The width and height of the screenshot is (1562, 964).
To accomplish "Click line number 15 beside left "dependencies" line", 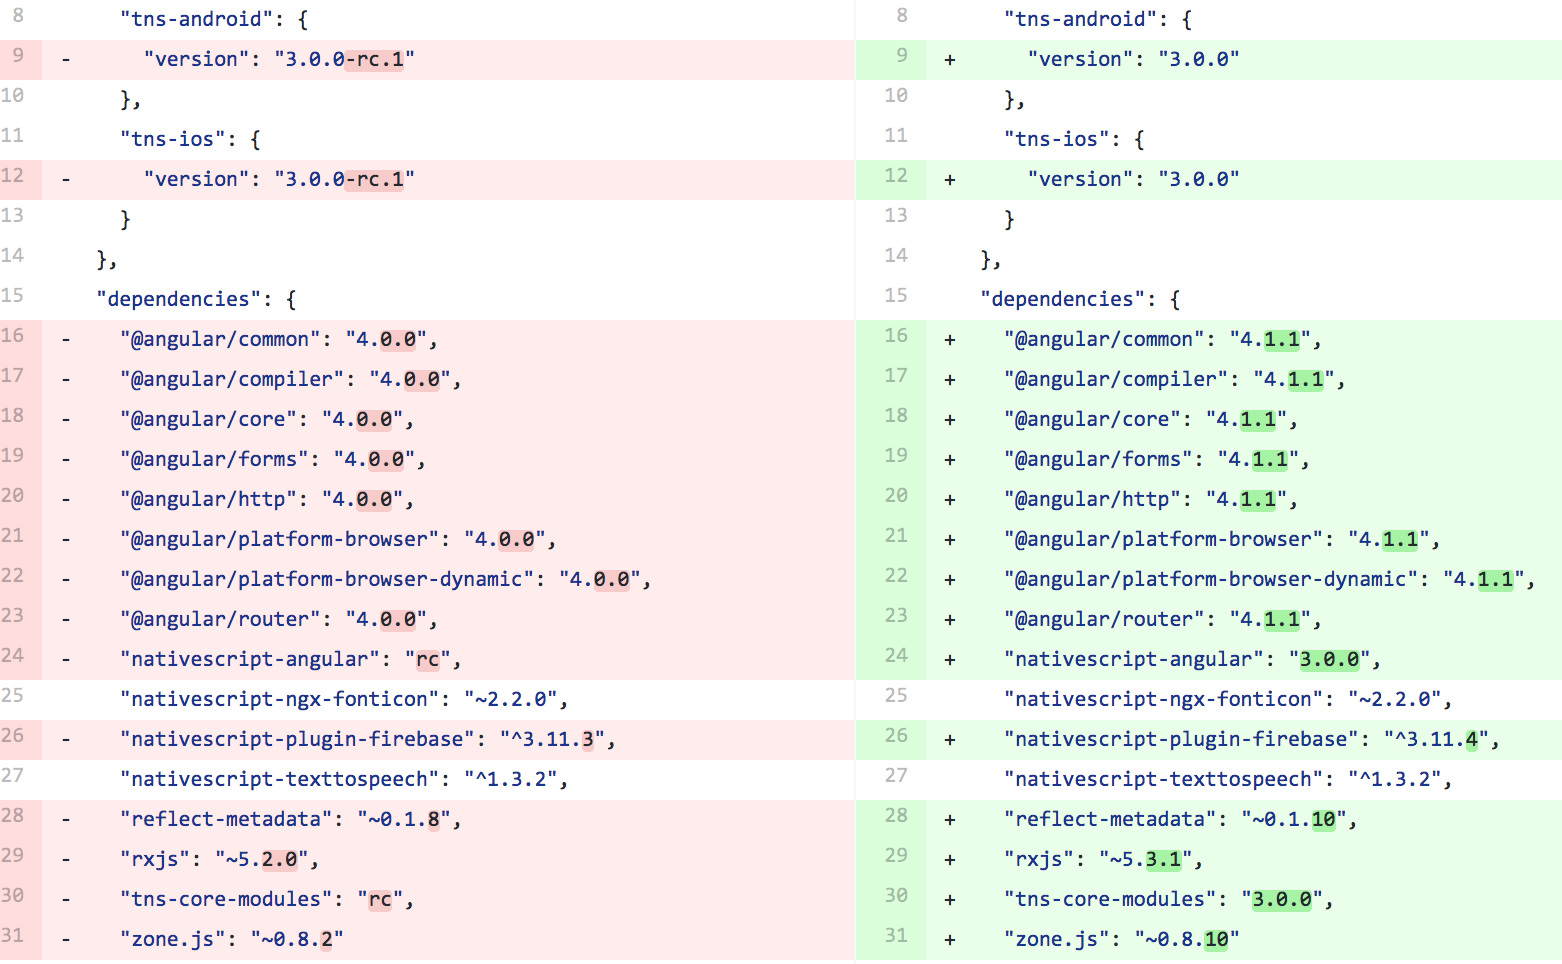I will pyautogui.click(x=12, y=296).
